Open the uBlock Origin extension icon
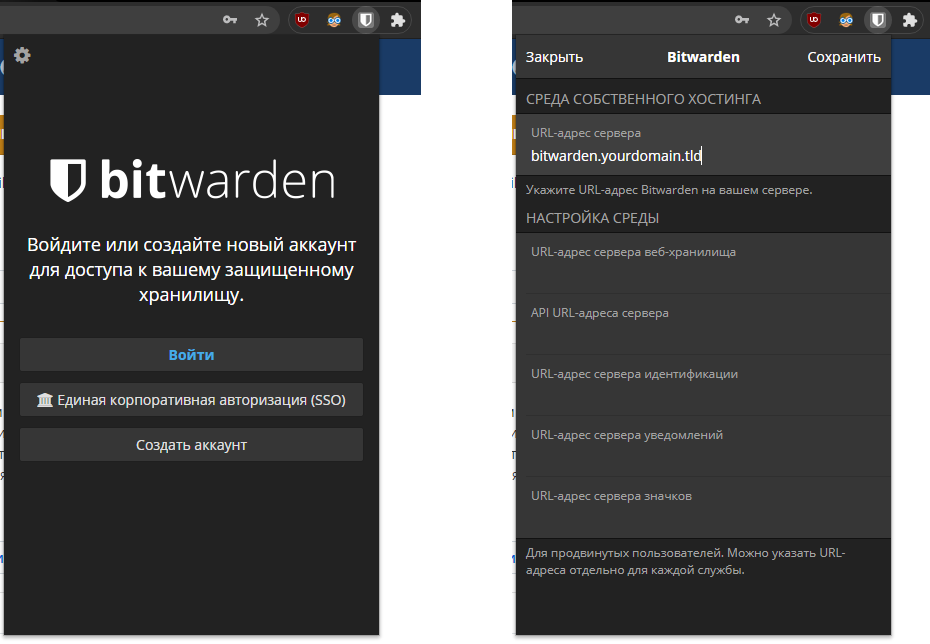This screenshot has width=930, height=644. coord(301,19)
